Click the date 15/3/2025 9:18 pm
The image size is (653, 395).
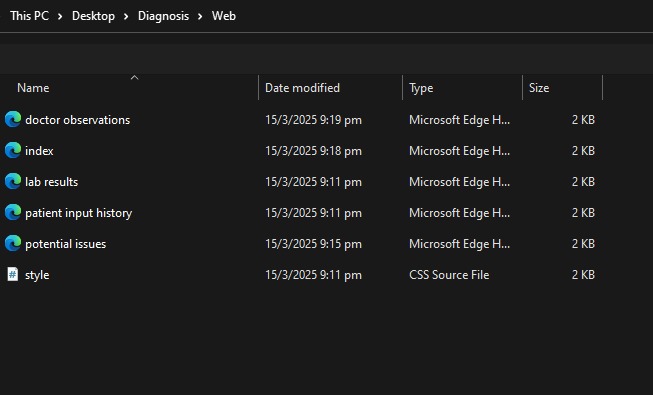314,151
